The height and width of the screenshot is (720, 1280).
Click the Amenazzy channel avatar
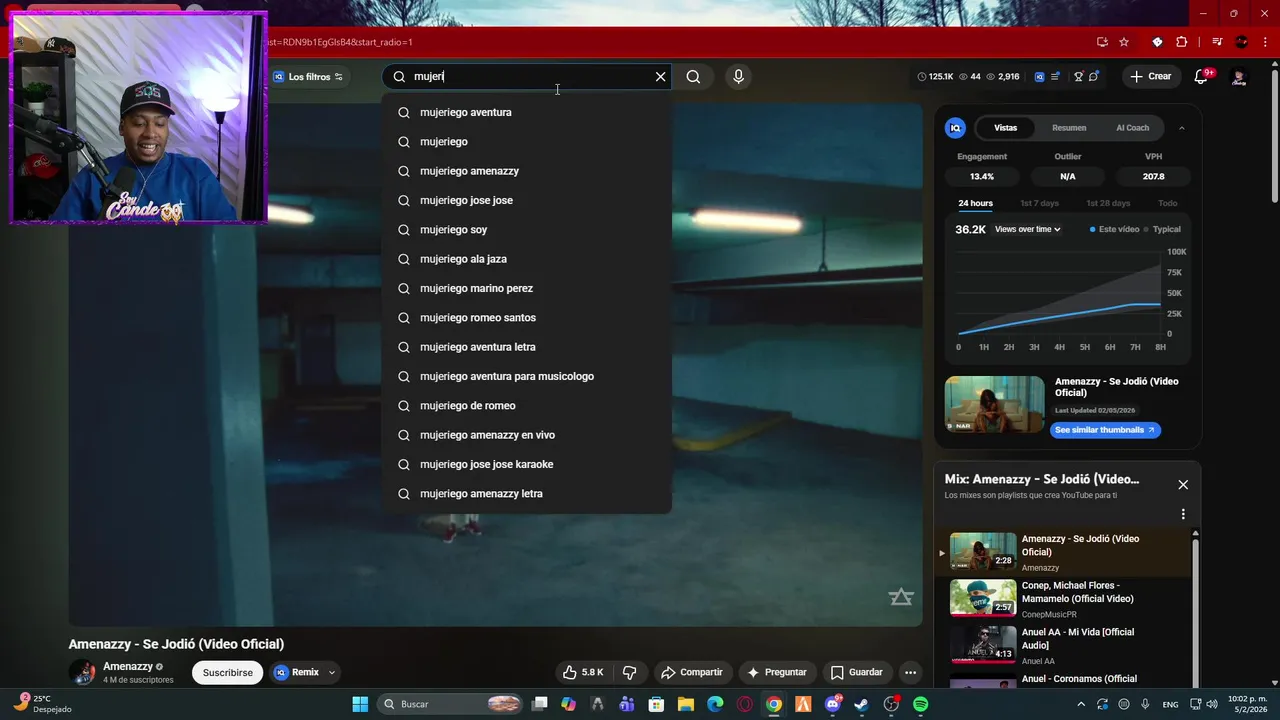pos(82,672)
